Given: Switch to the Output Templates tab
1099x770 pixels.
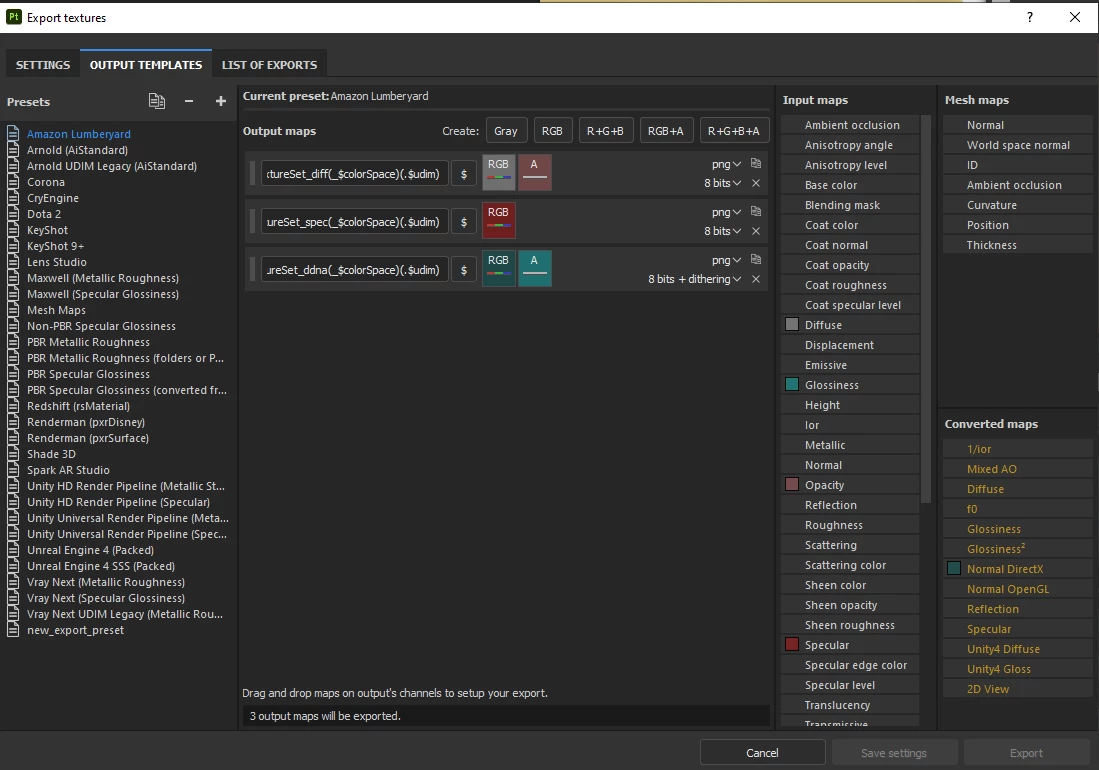Looking at the screenshot, I should pyautogui.click(x=146, y=64).
